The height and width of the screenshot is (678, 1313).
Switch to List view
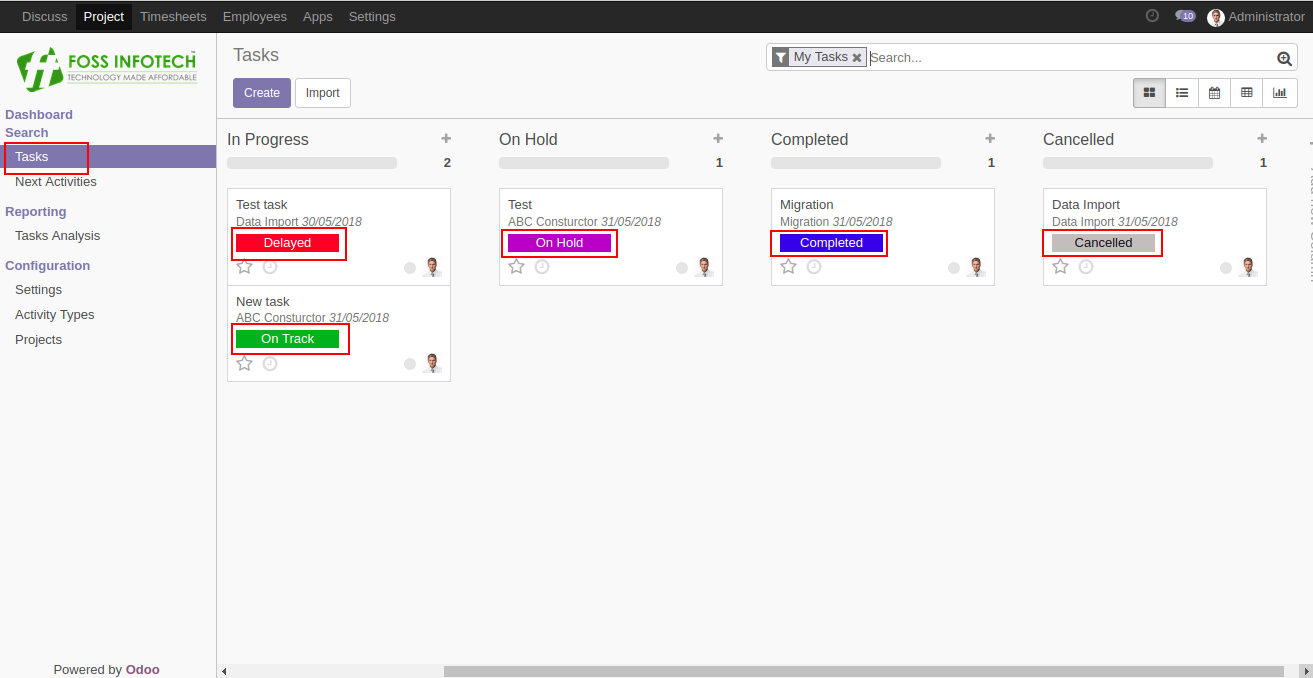1182,93
